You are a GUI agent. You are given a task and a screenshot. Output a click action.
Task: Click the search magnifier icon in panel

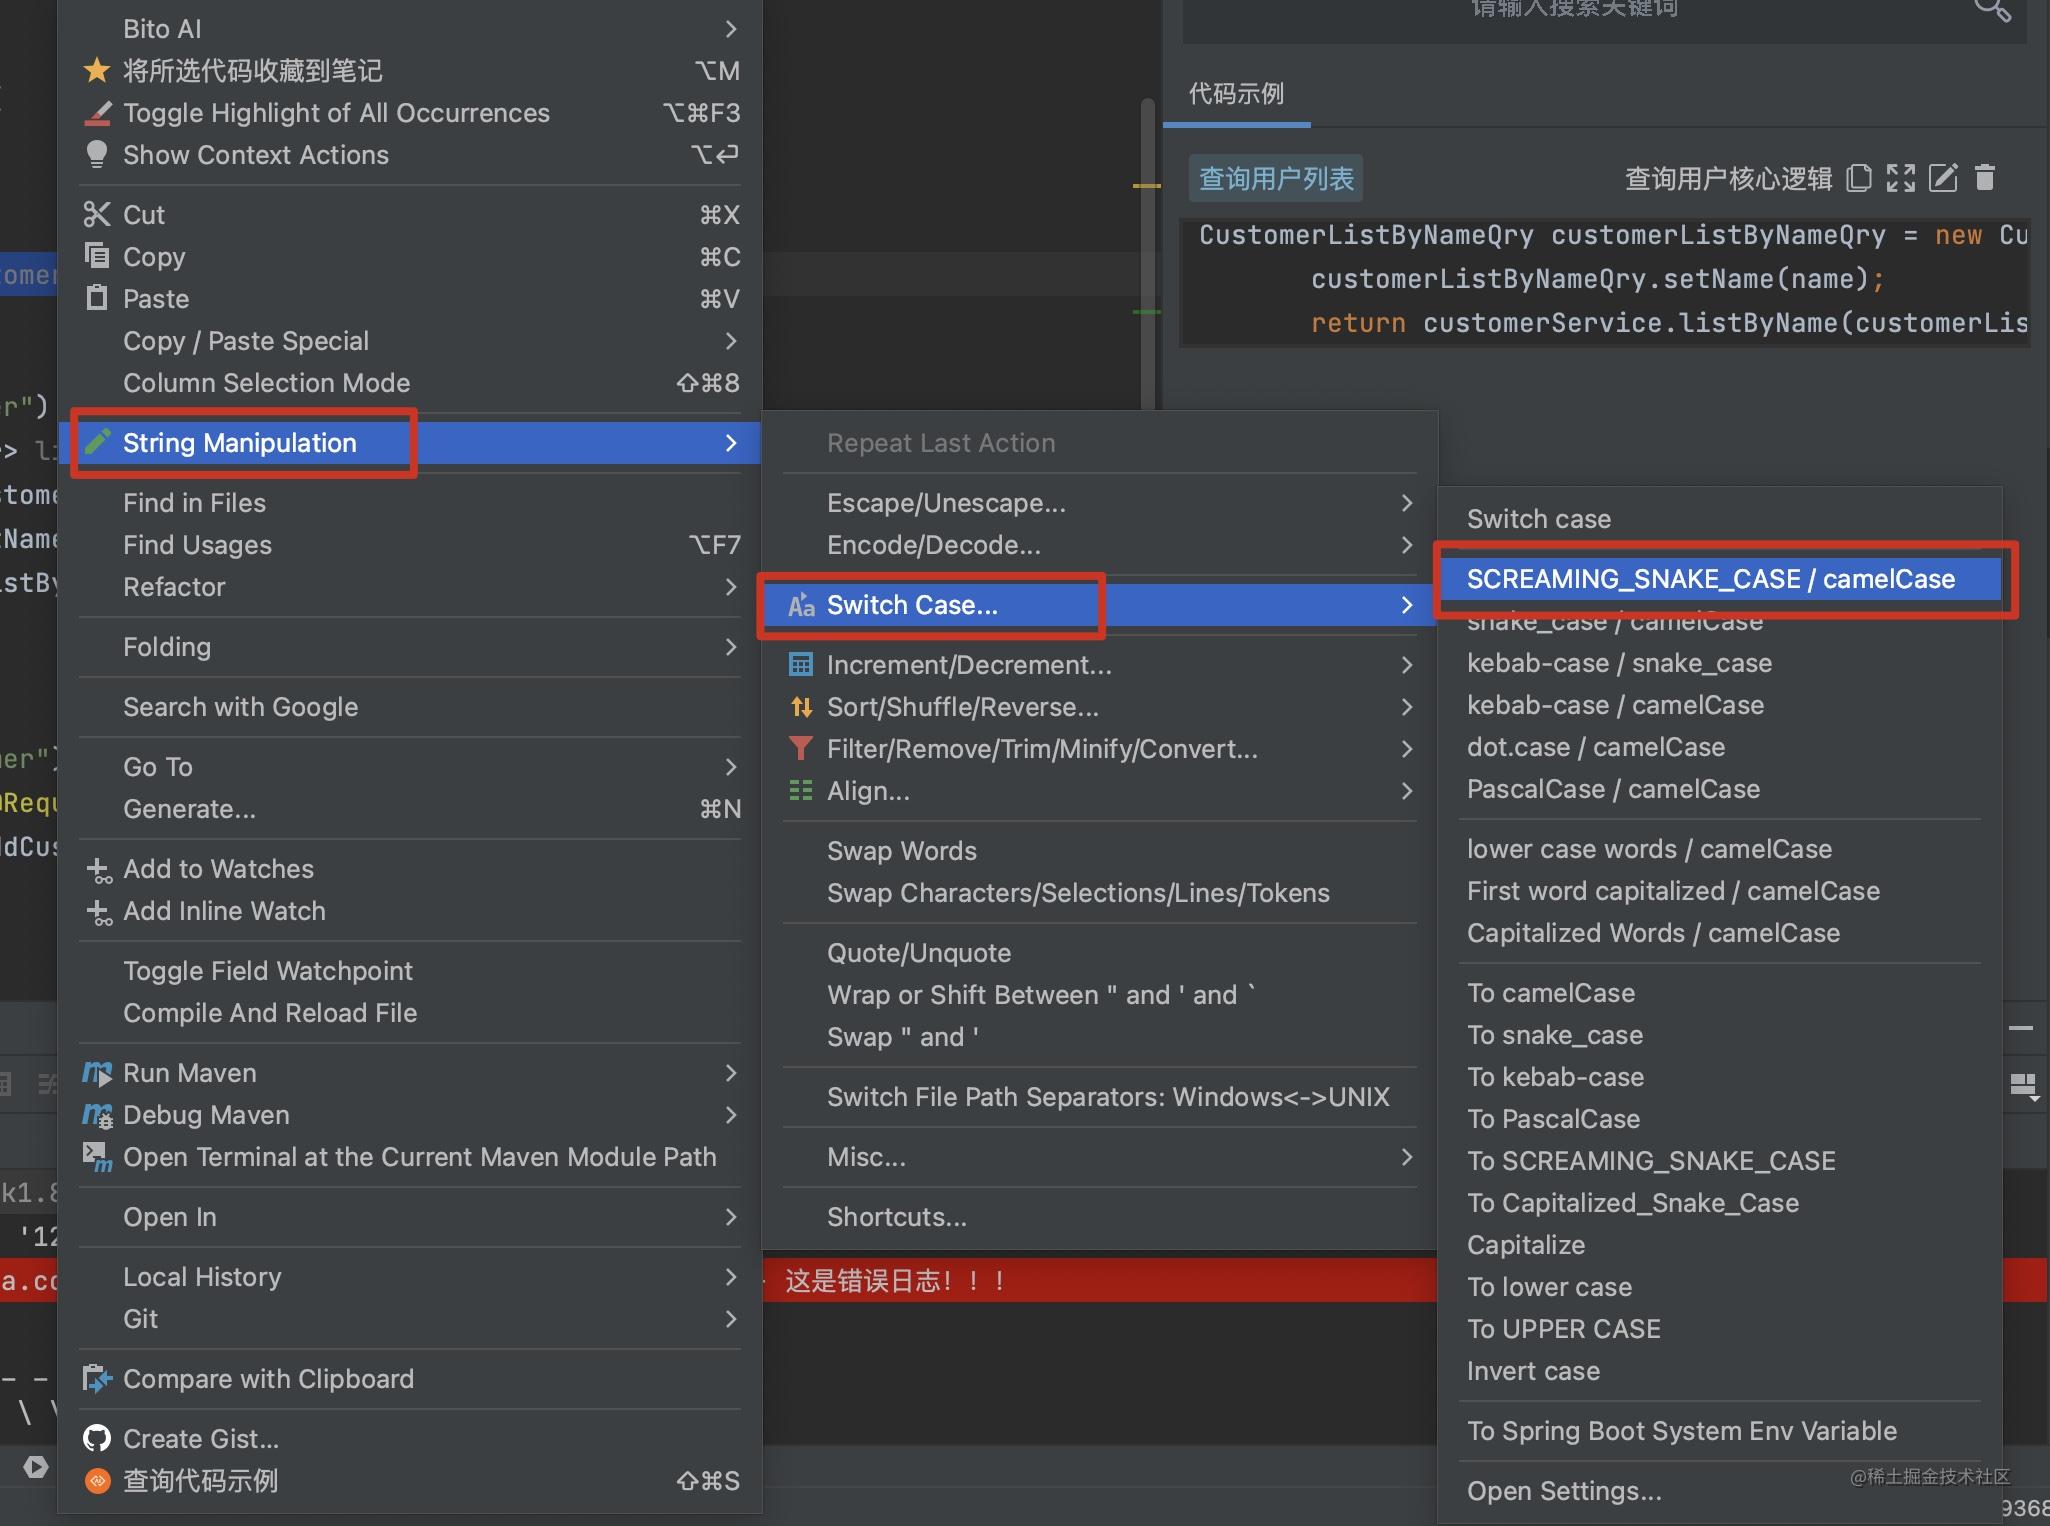click(1992, 10)
